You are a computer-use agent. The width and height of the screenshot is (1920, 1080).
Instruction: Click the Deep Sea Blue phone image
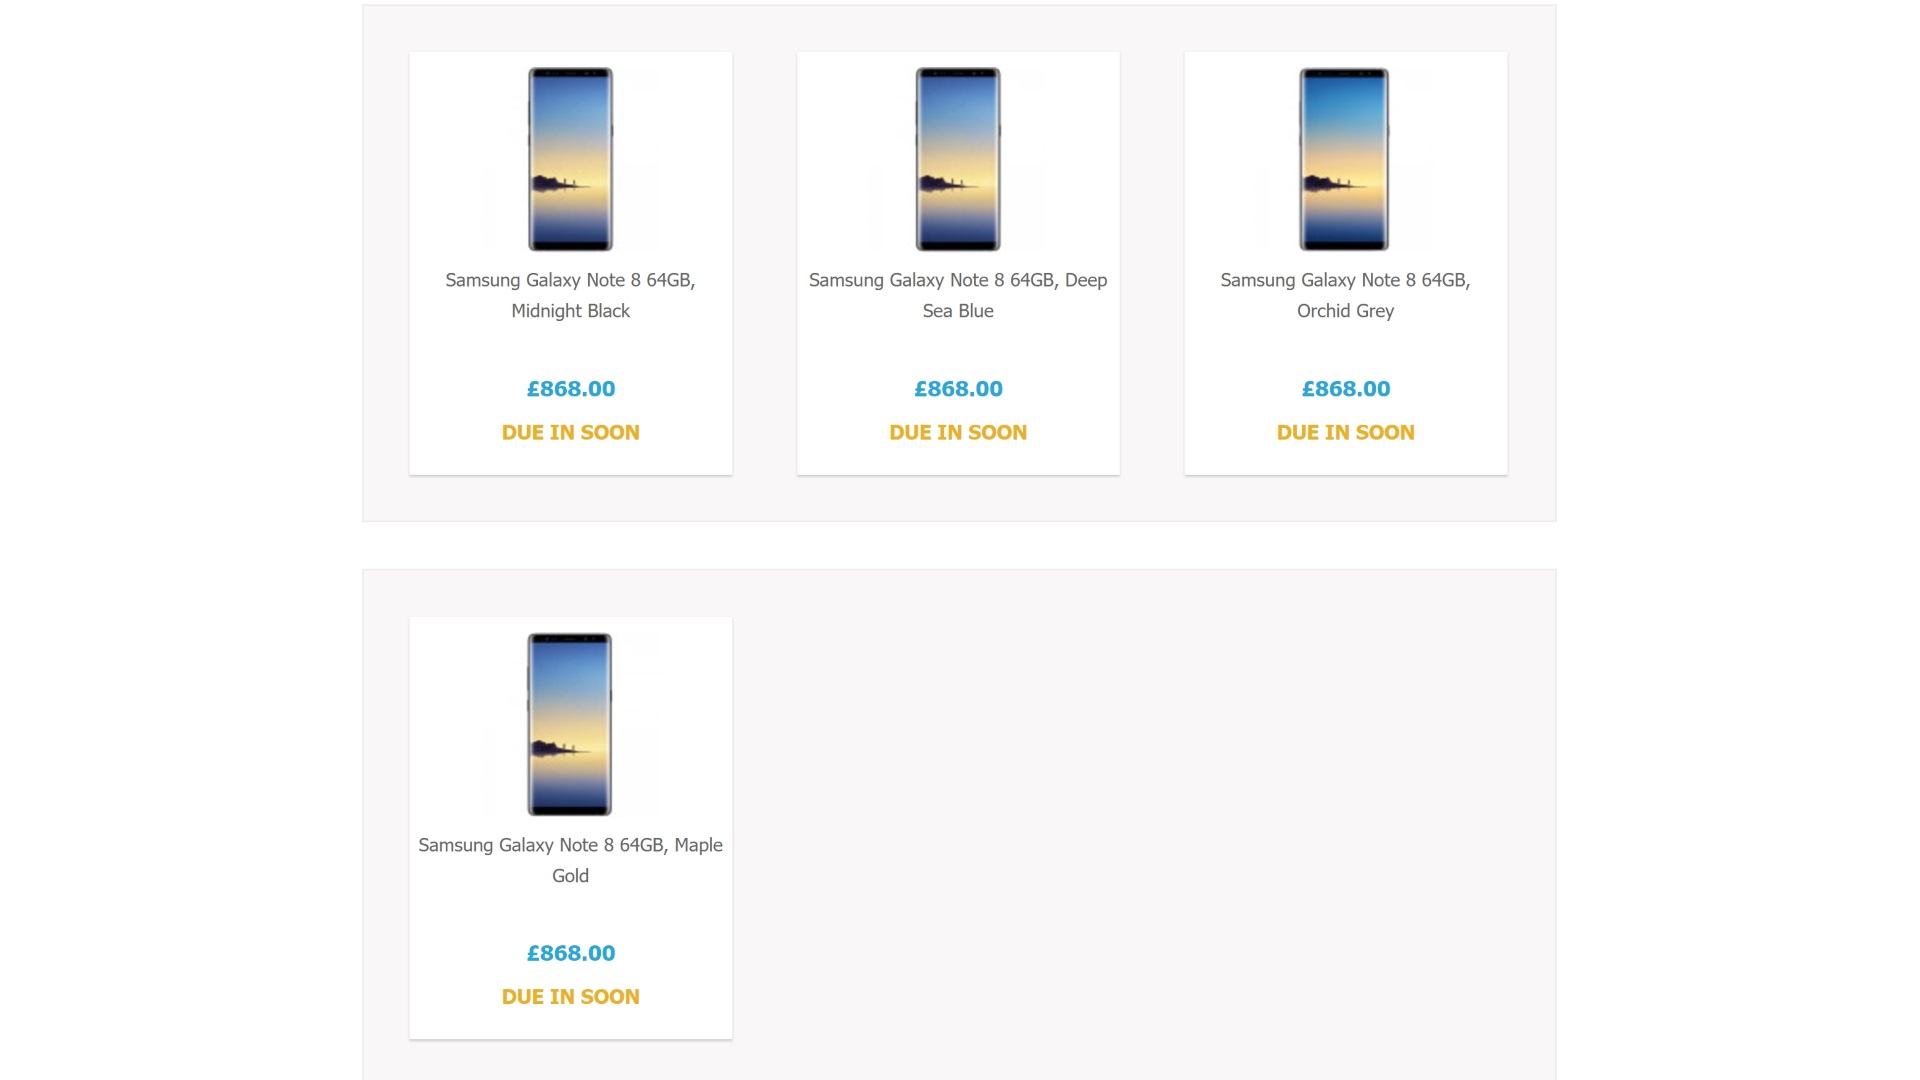click(958, 159)
